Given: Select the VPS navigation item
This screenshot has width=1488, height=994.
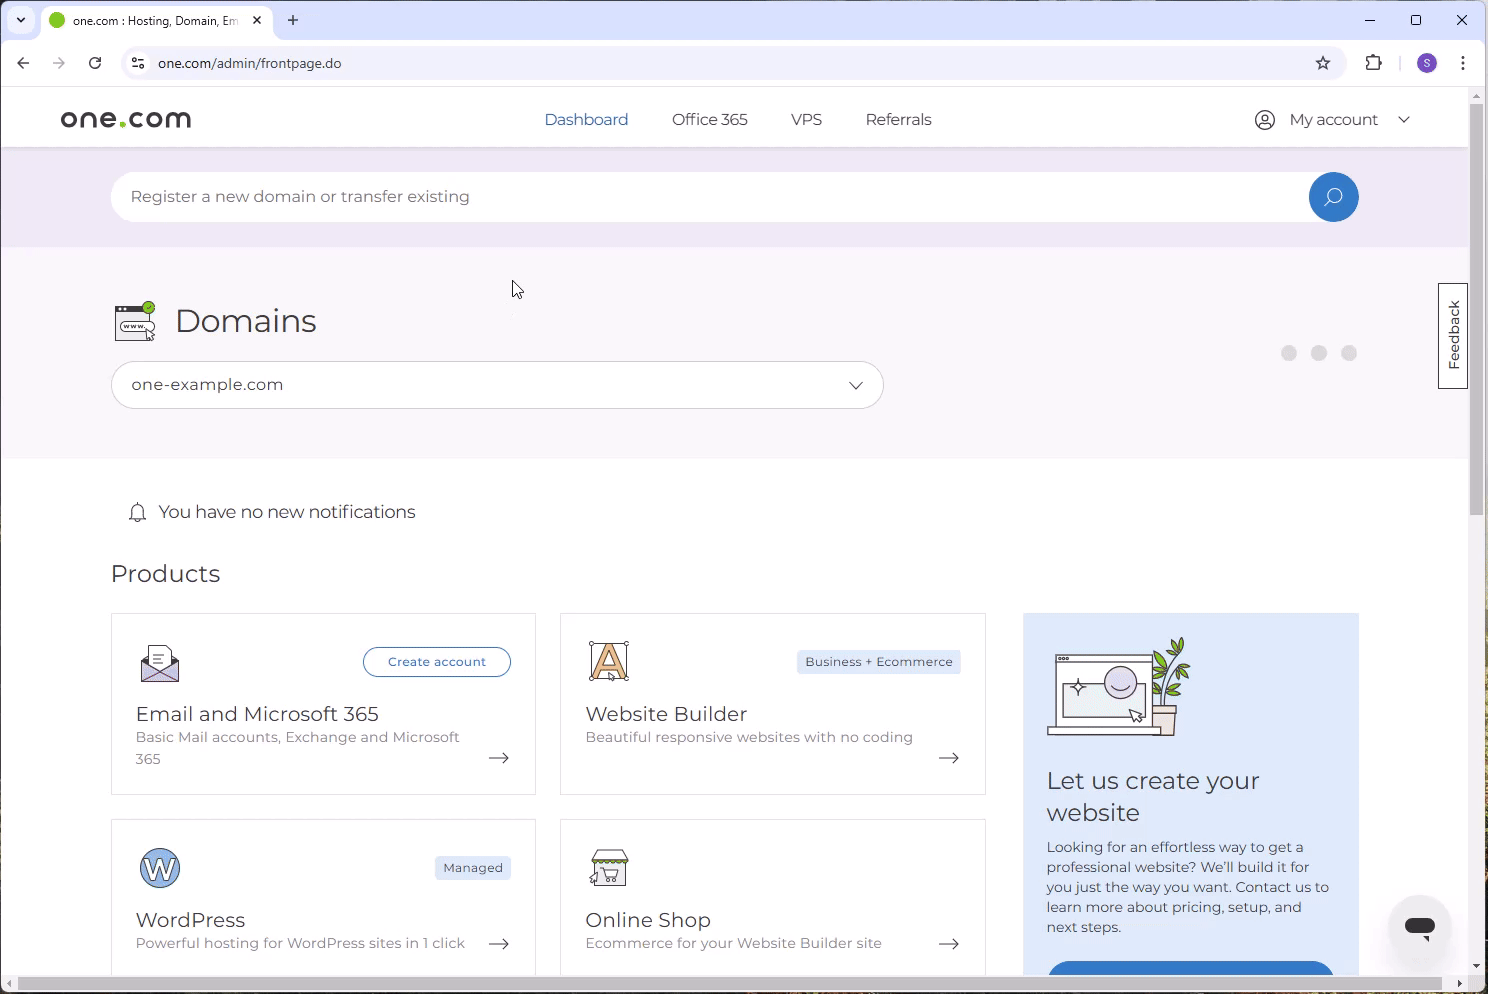Looking at the screenshot, I should (x=806, y=119).
